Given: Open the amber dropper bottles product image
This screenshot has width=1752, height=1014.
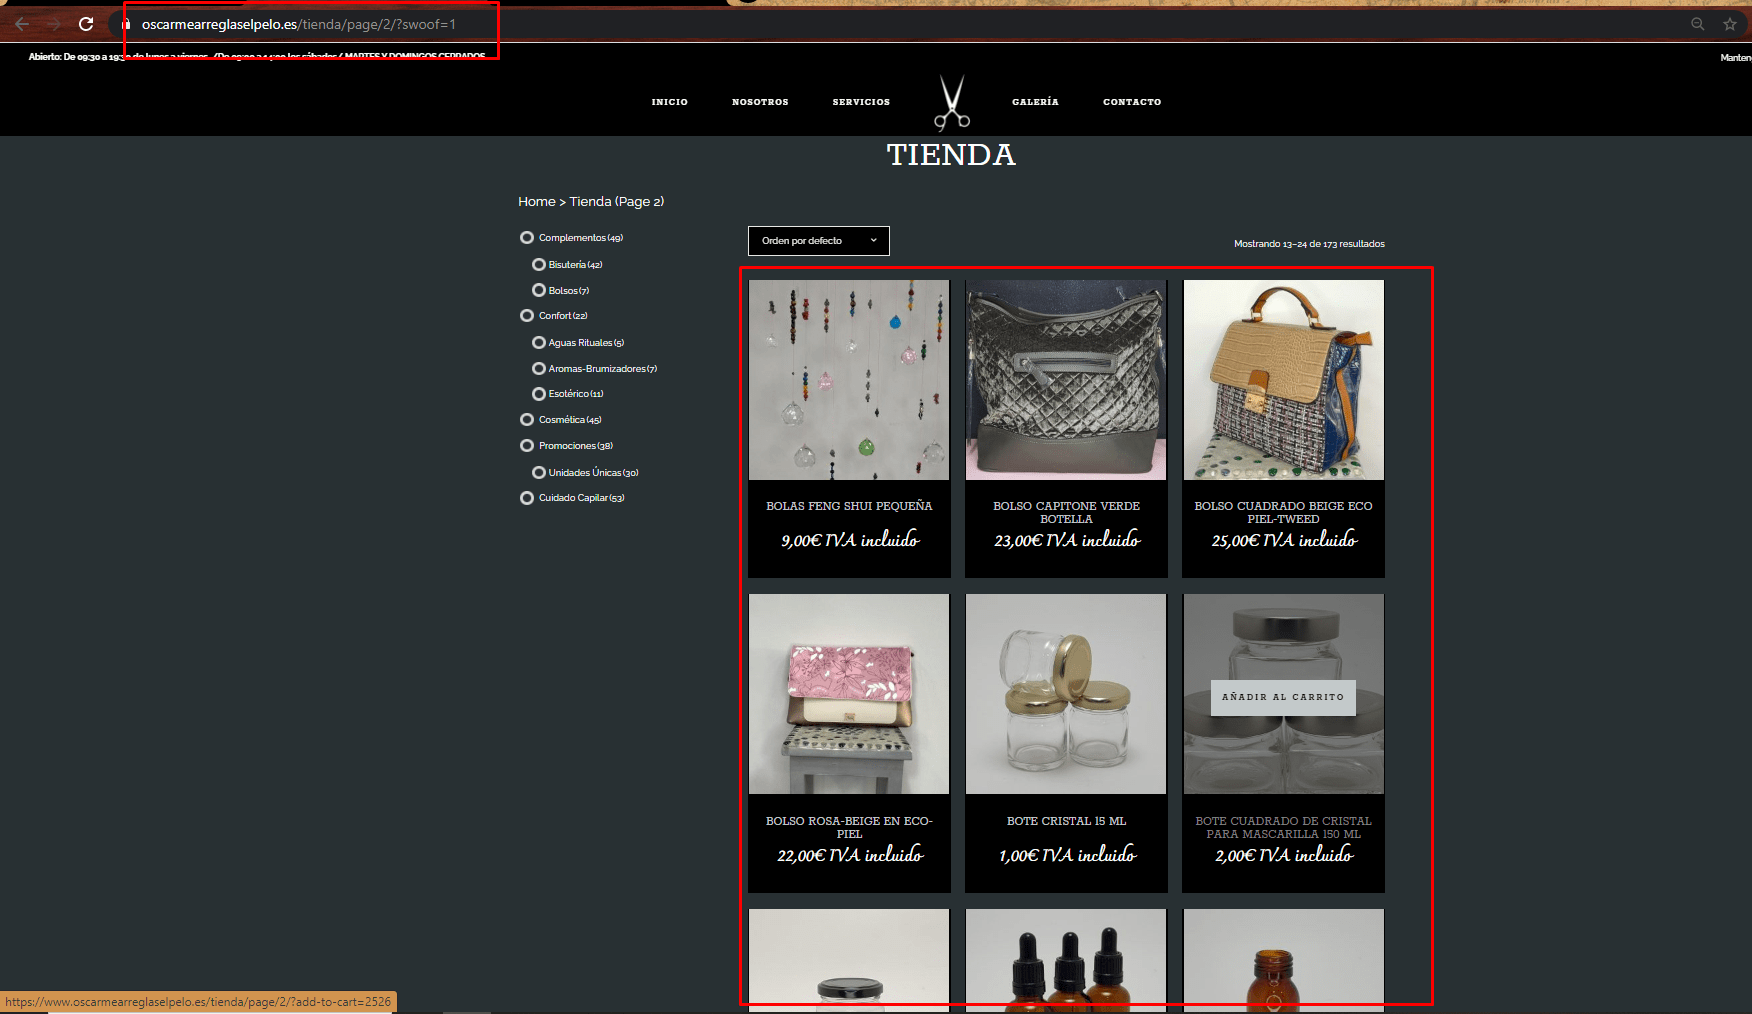Looking at the screenshot, I should coord(1066,961).
